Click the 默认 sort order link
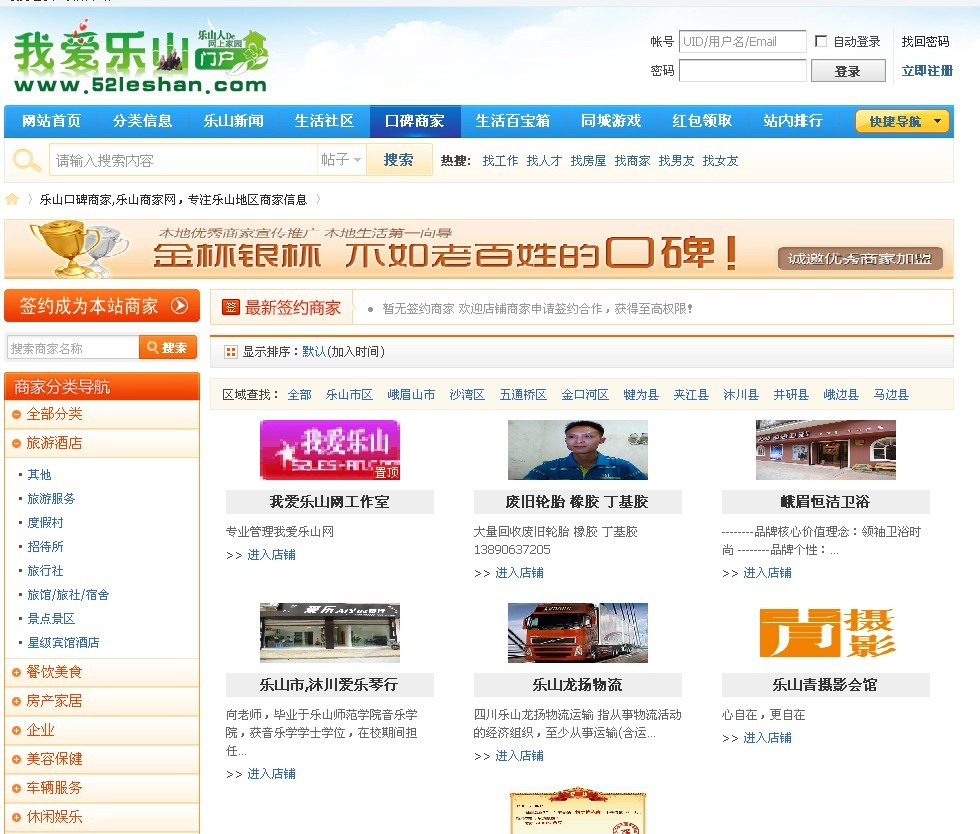The width and height of the screenshot is (980, 834). (x=314, y=352)
